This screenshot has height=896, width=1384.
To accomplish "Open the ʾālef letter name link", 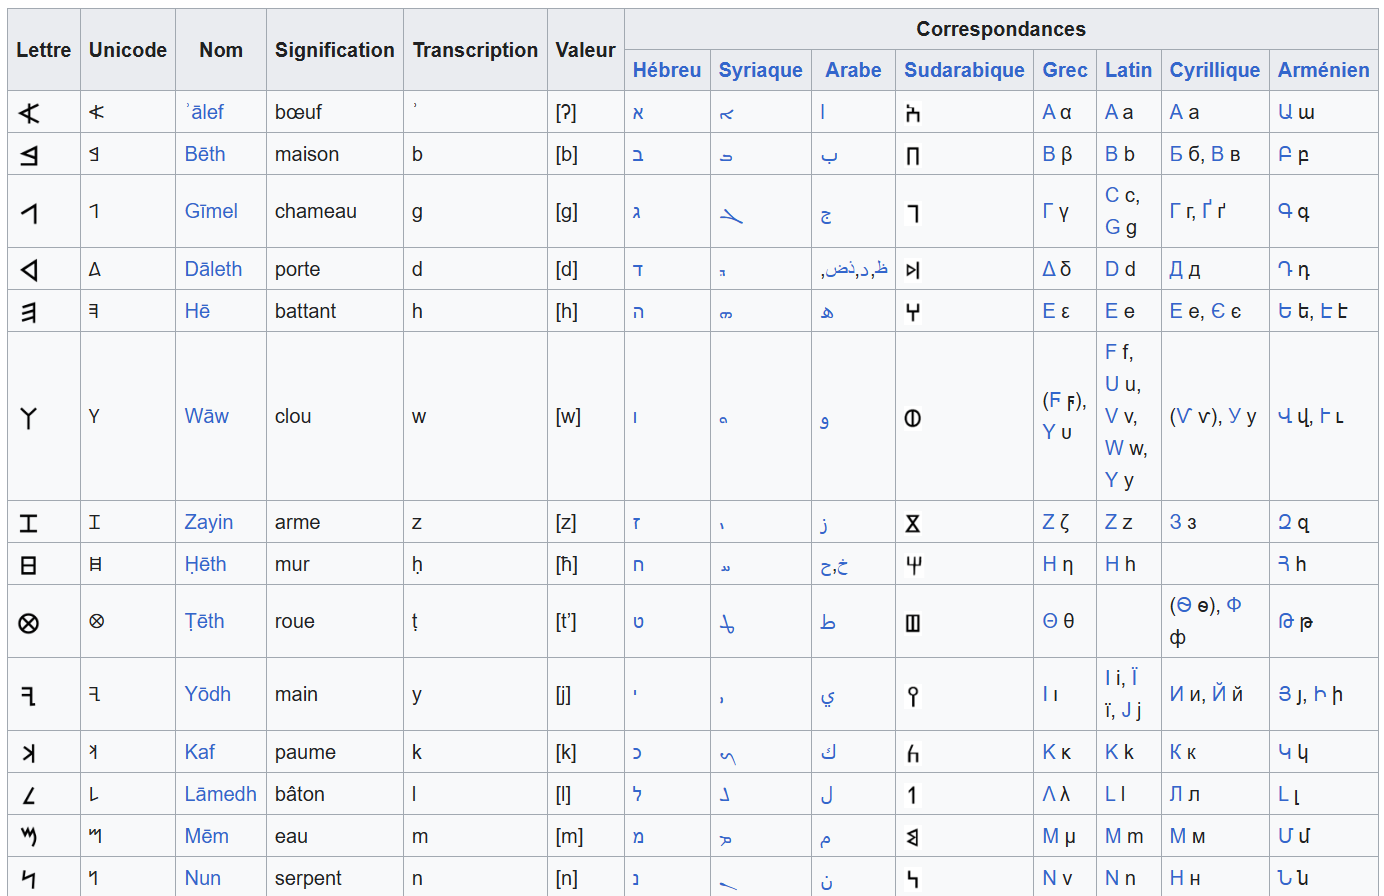I will [x=205, y=112].
